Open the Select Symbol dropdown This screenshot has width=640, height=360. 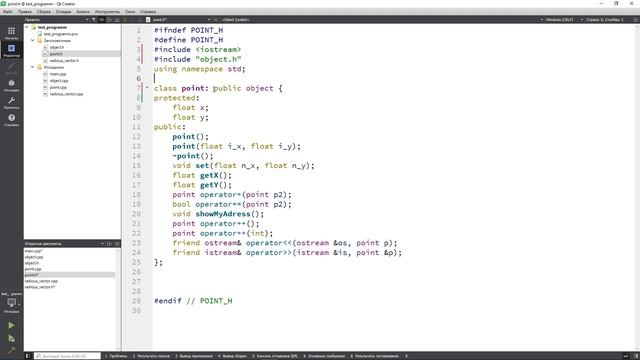[x=236, y=20]
